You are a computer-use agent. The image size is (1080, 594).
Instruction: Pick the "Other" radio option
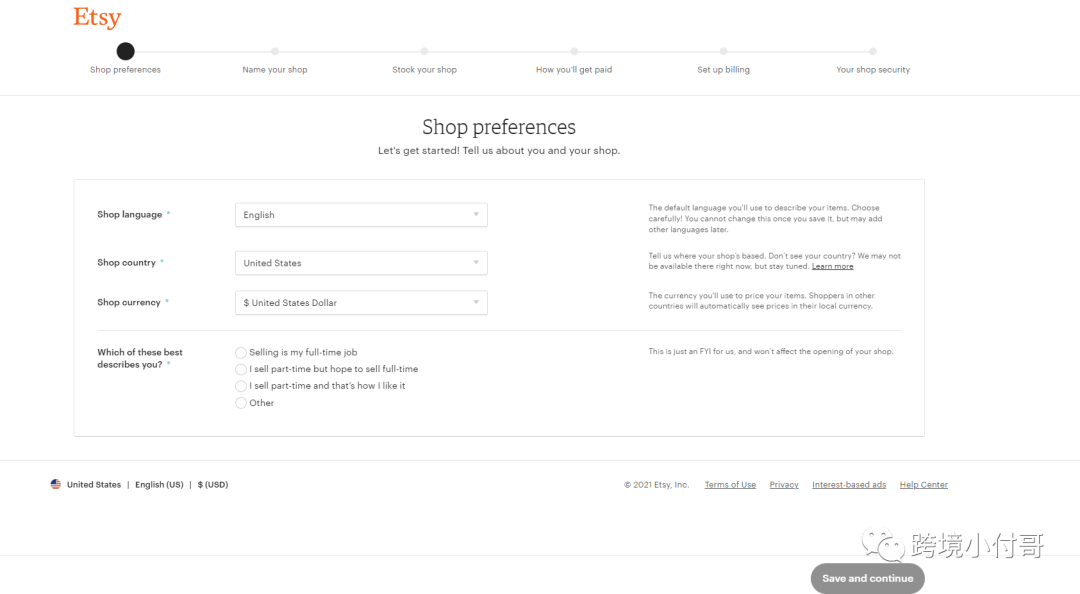[x=241, y=403]
